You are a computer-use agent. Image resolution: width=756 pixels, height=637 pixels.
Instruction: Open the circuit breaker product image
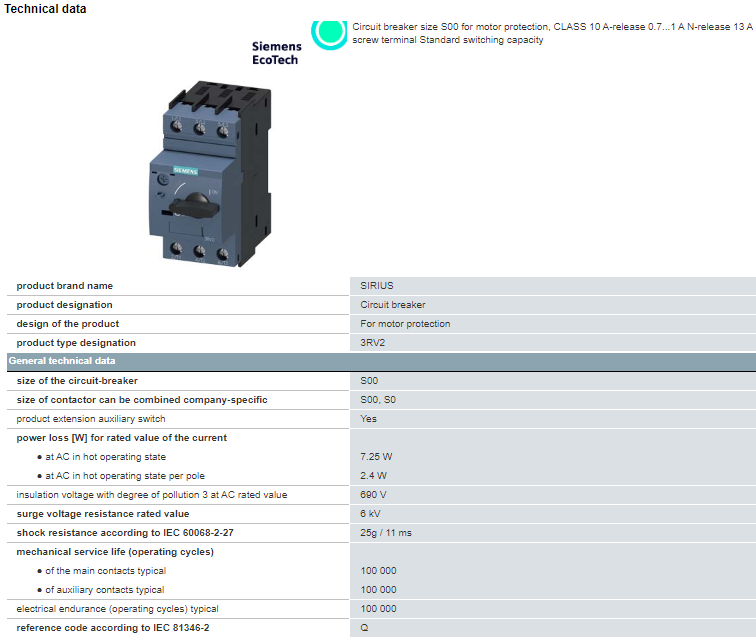(x=210, y=174)
